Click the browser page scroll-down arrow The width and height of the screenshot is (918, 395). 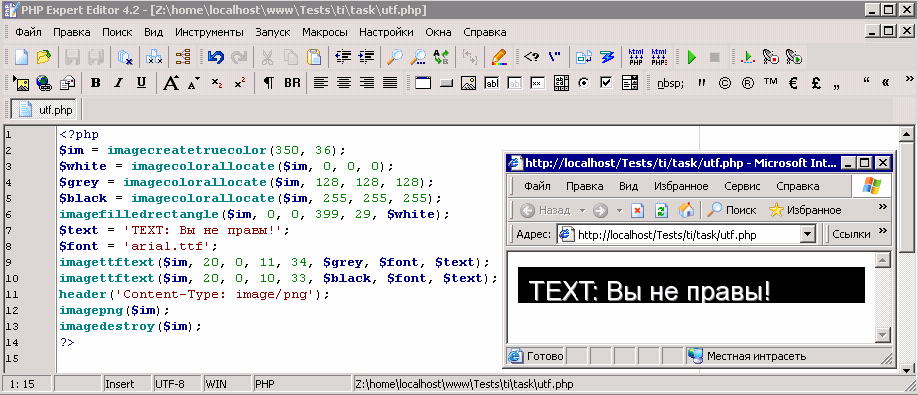click(882, 334)
